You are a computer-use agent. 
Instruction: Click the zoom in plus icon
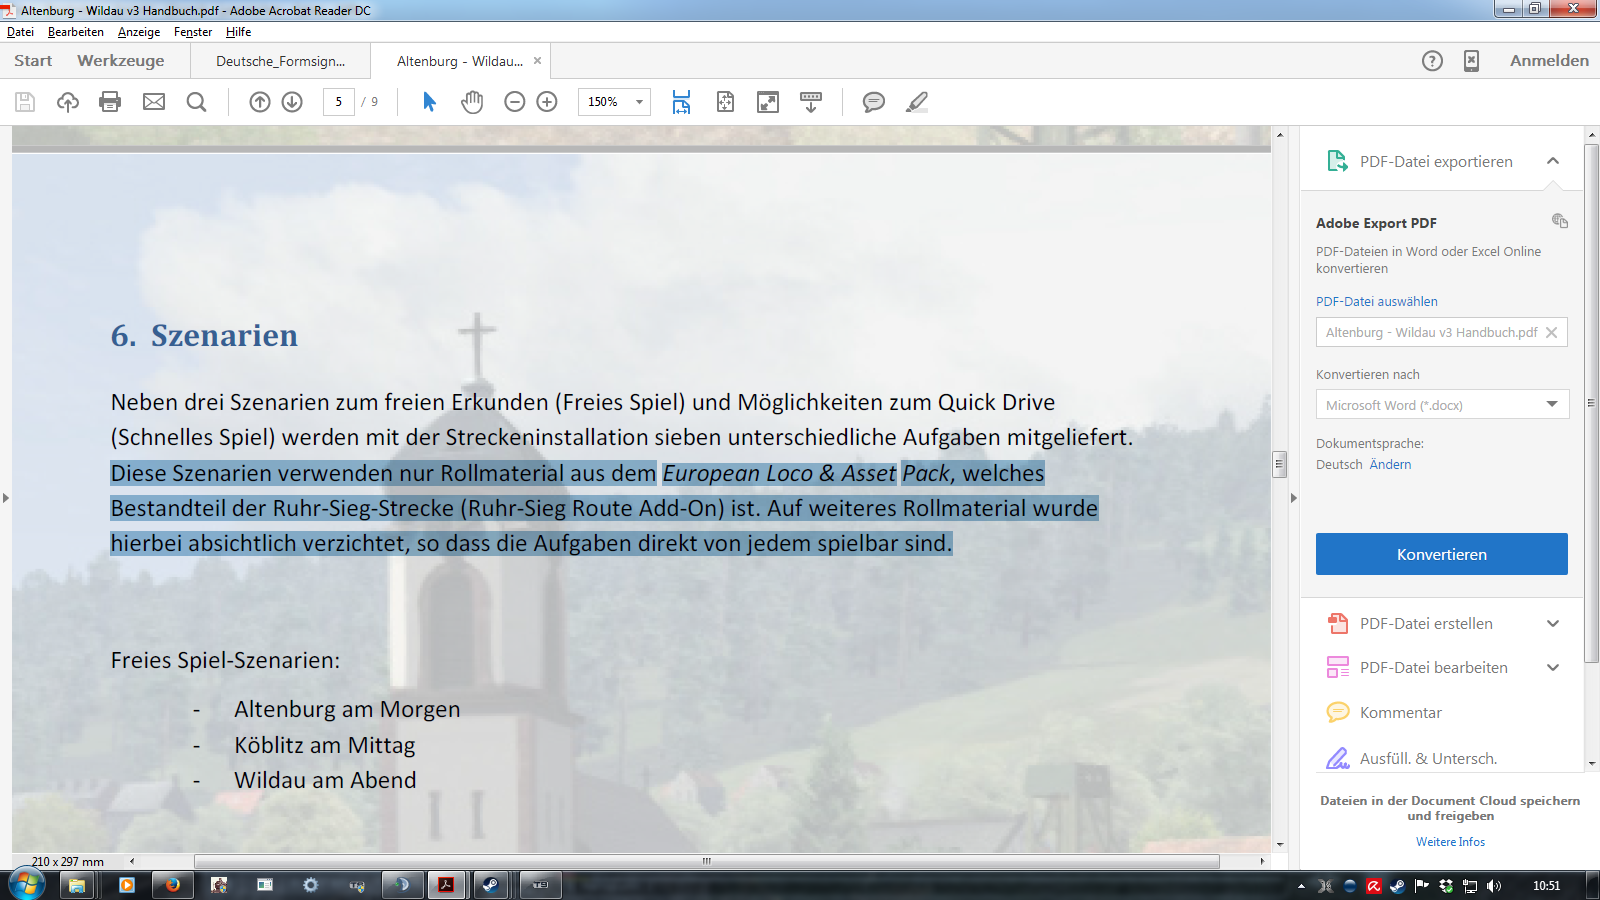[x=547, y=102]
